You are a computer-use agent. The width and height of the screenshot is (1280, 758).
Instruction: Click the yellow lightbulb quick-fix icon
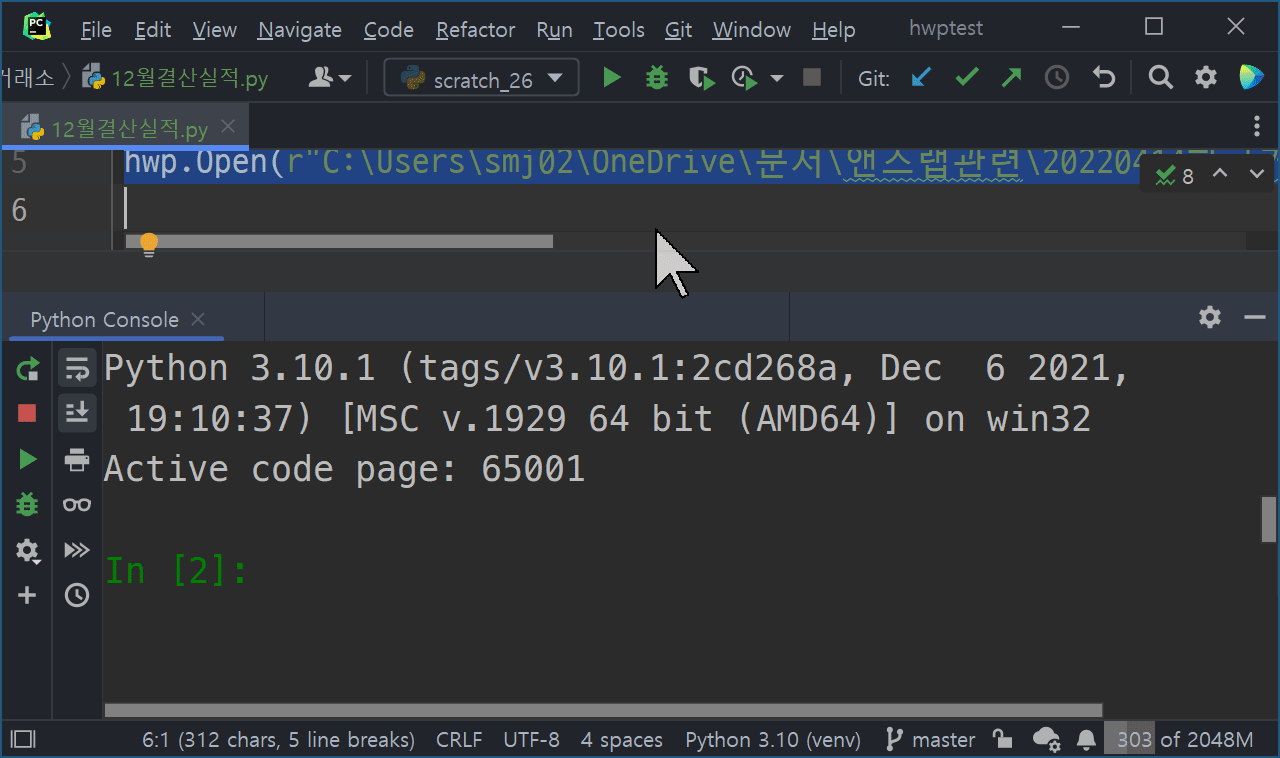149,244
